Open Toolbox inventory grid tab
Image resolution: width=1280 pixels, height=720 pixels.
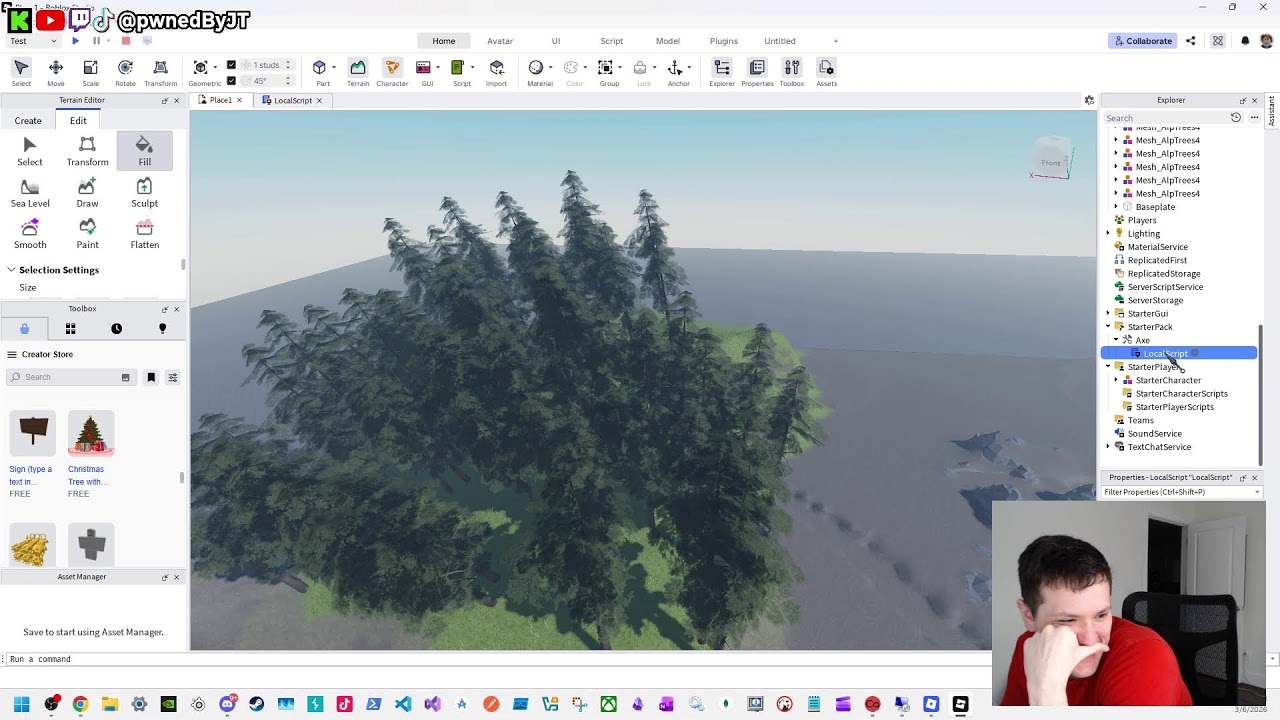[70, 328]
